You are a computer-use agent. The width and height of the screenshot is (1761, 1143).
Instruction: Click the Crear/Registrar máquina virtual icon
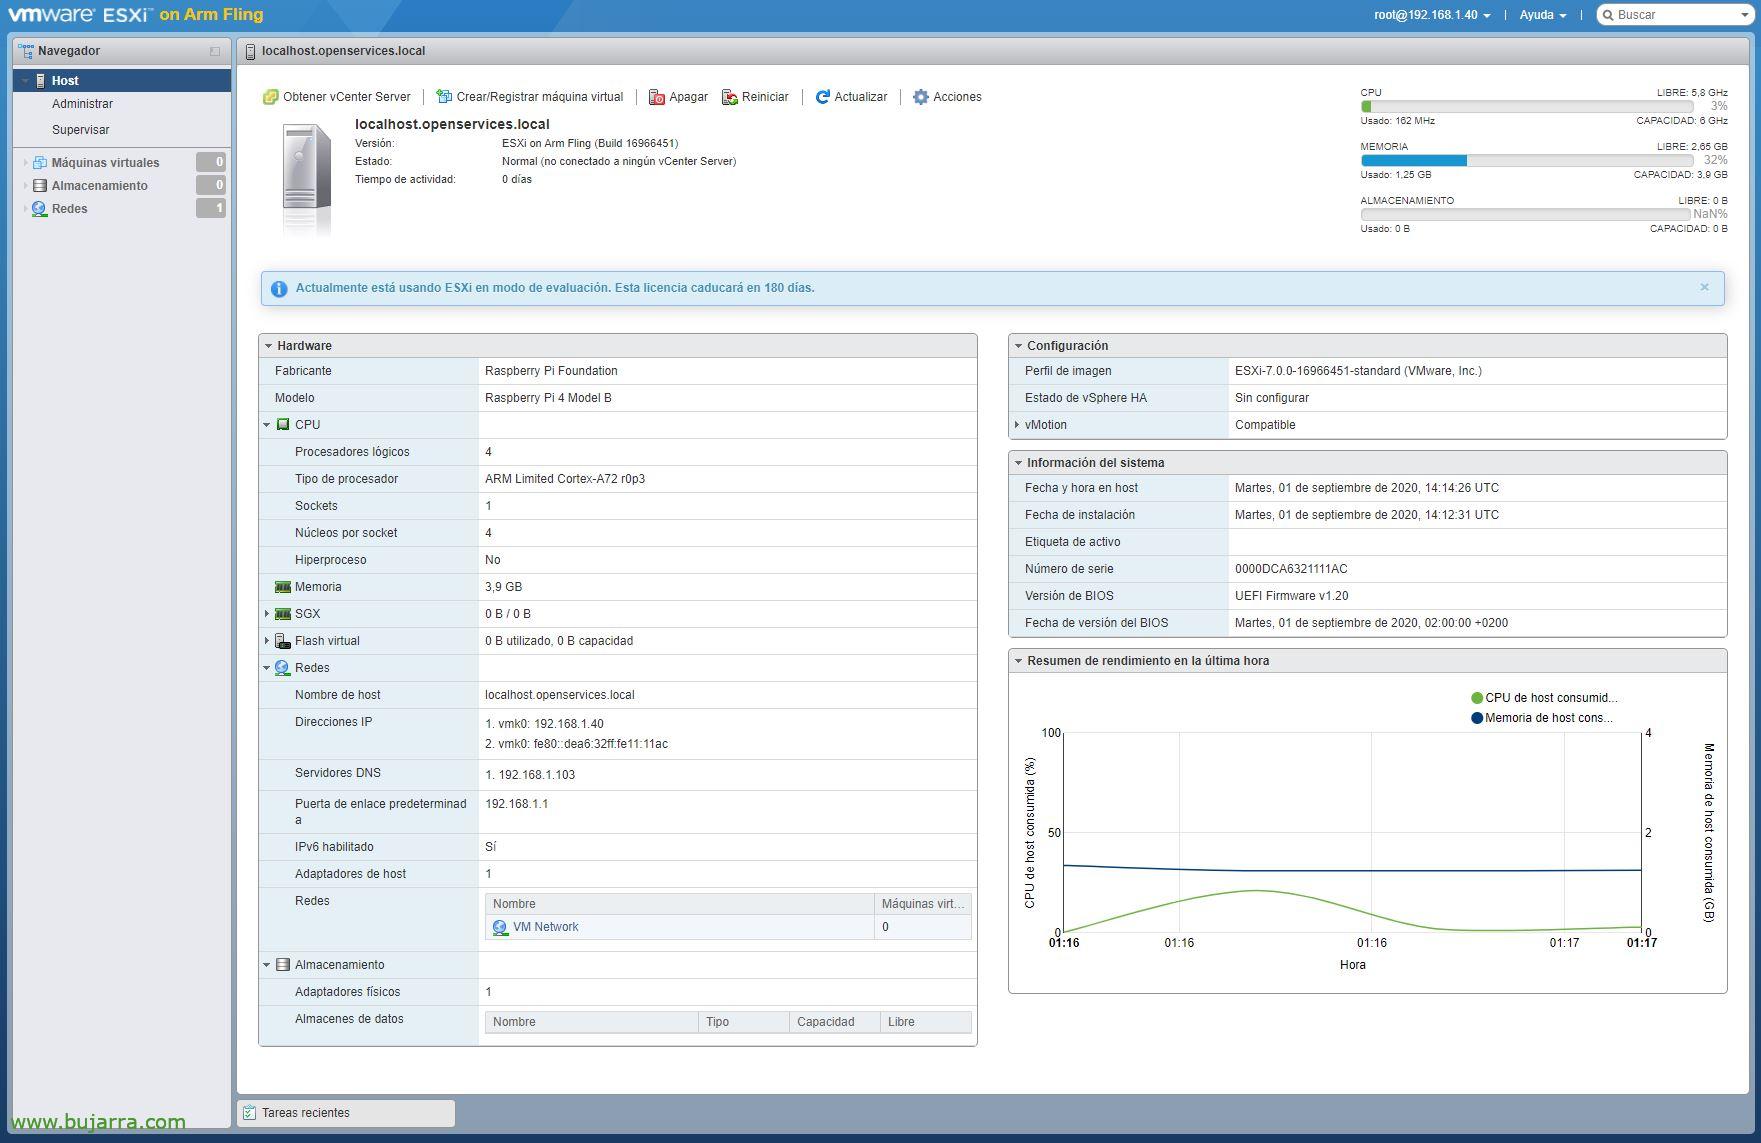point(444,97)
